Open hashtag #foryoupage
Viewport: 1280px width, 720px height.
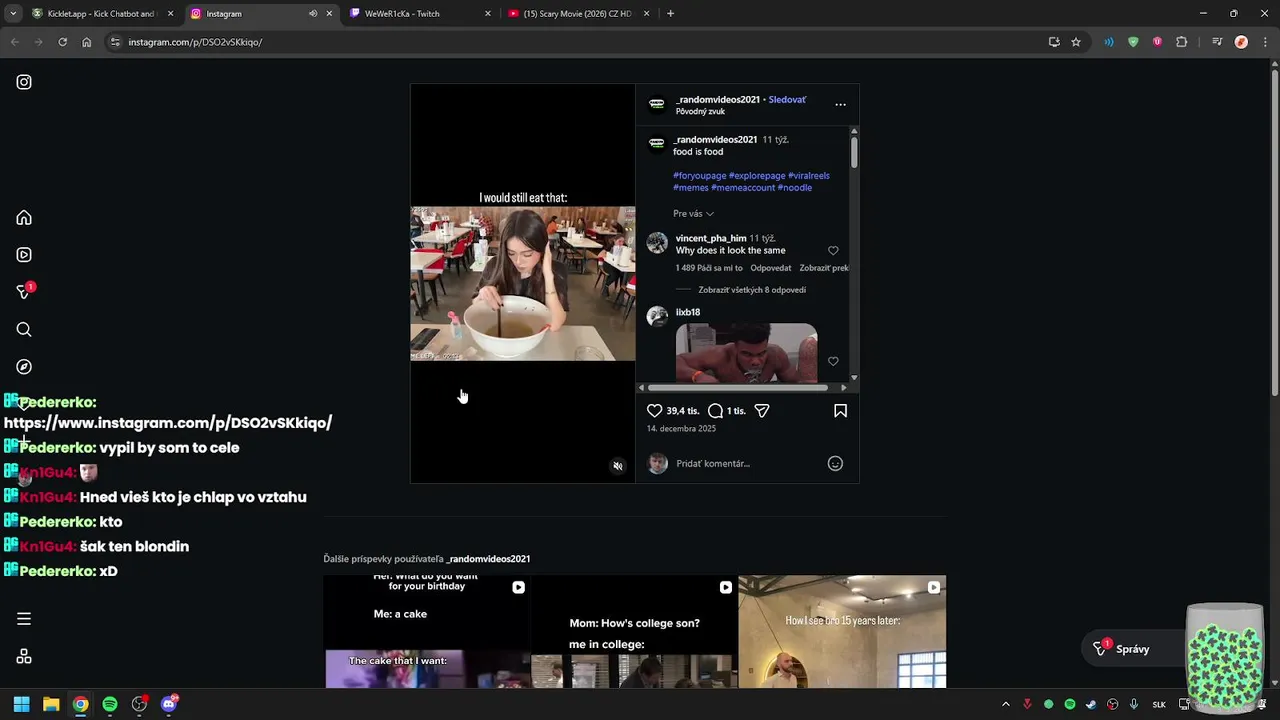point(699,176)
